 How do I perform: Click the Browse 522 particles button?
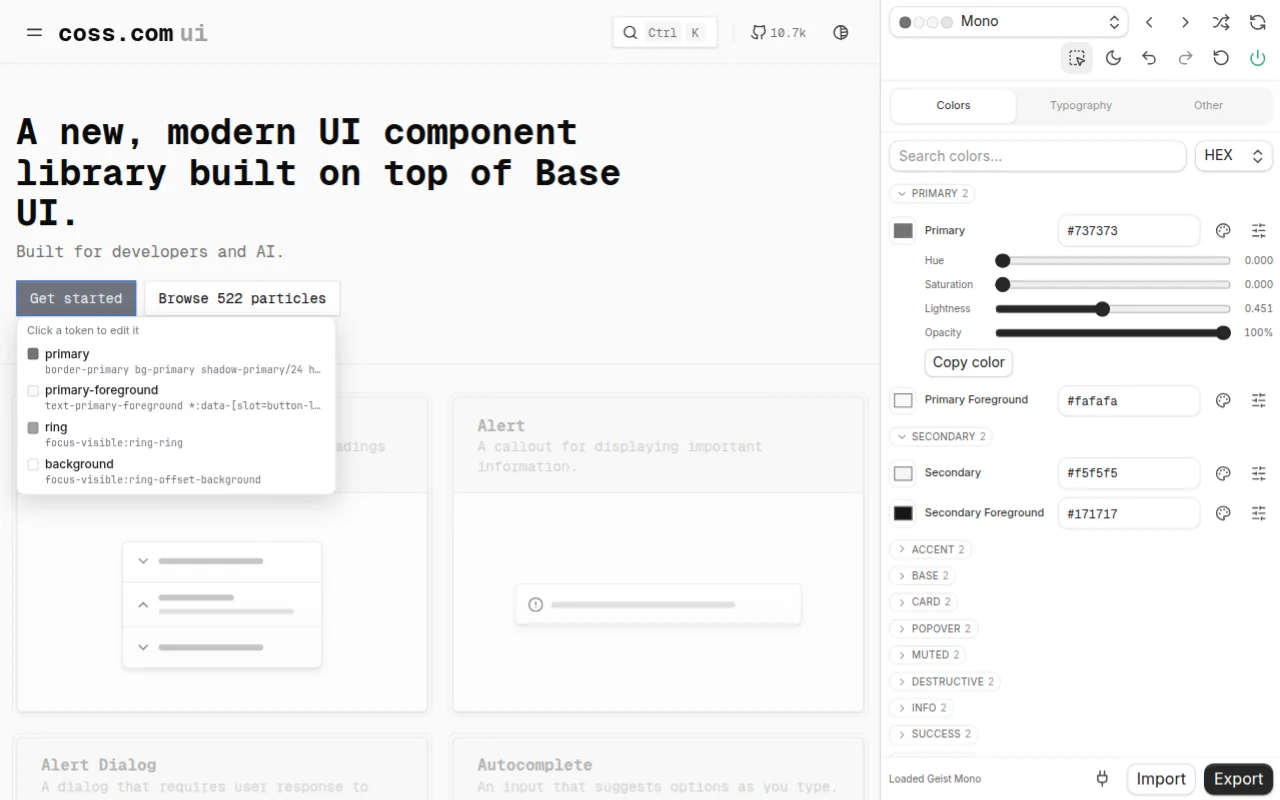pyautogui.click(x=242, y=299)
